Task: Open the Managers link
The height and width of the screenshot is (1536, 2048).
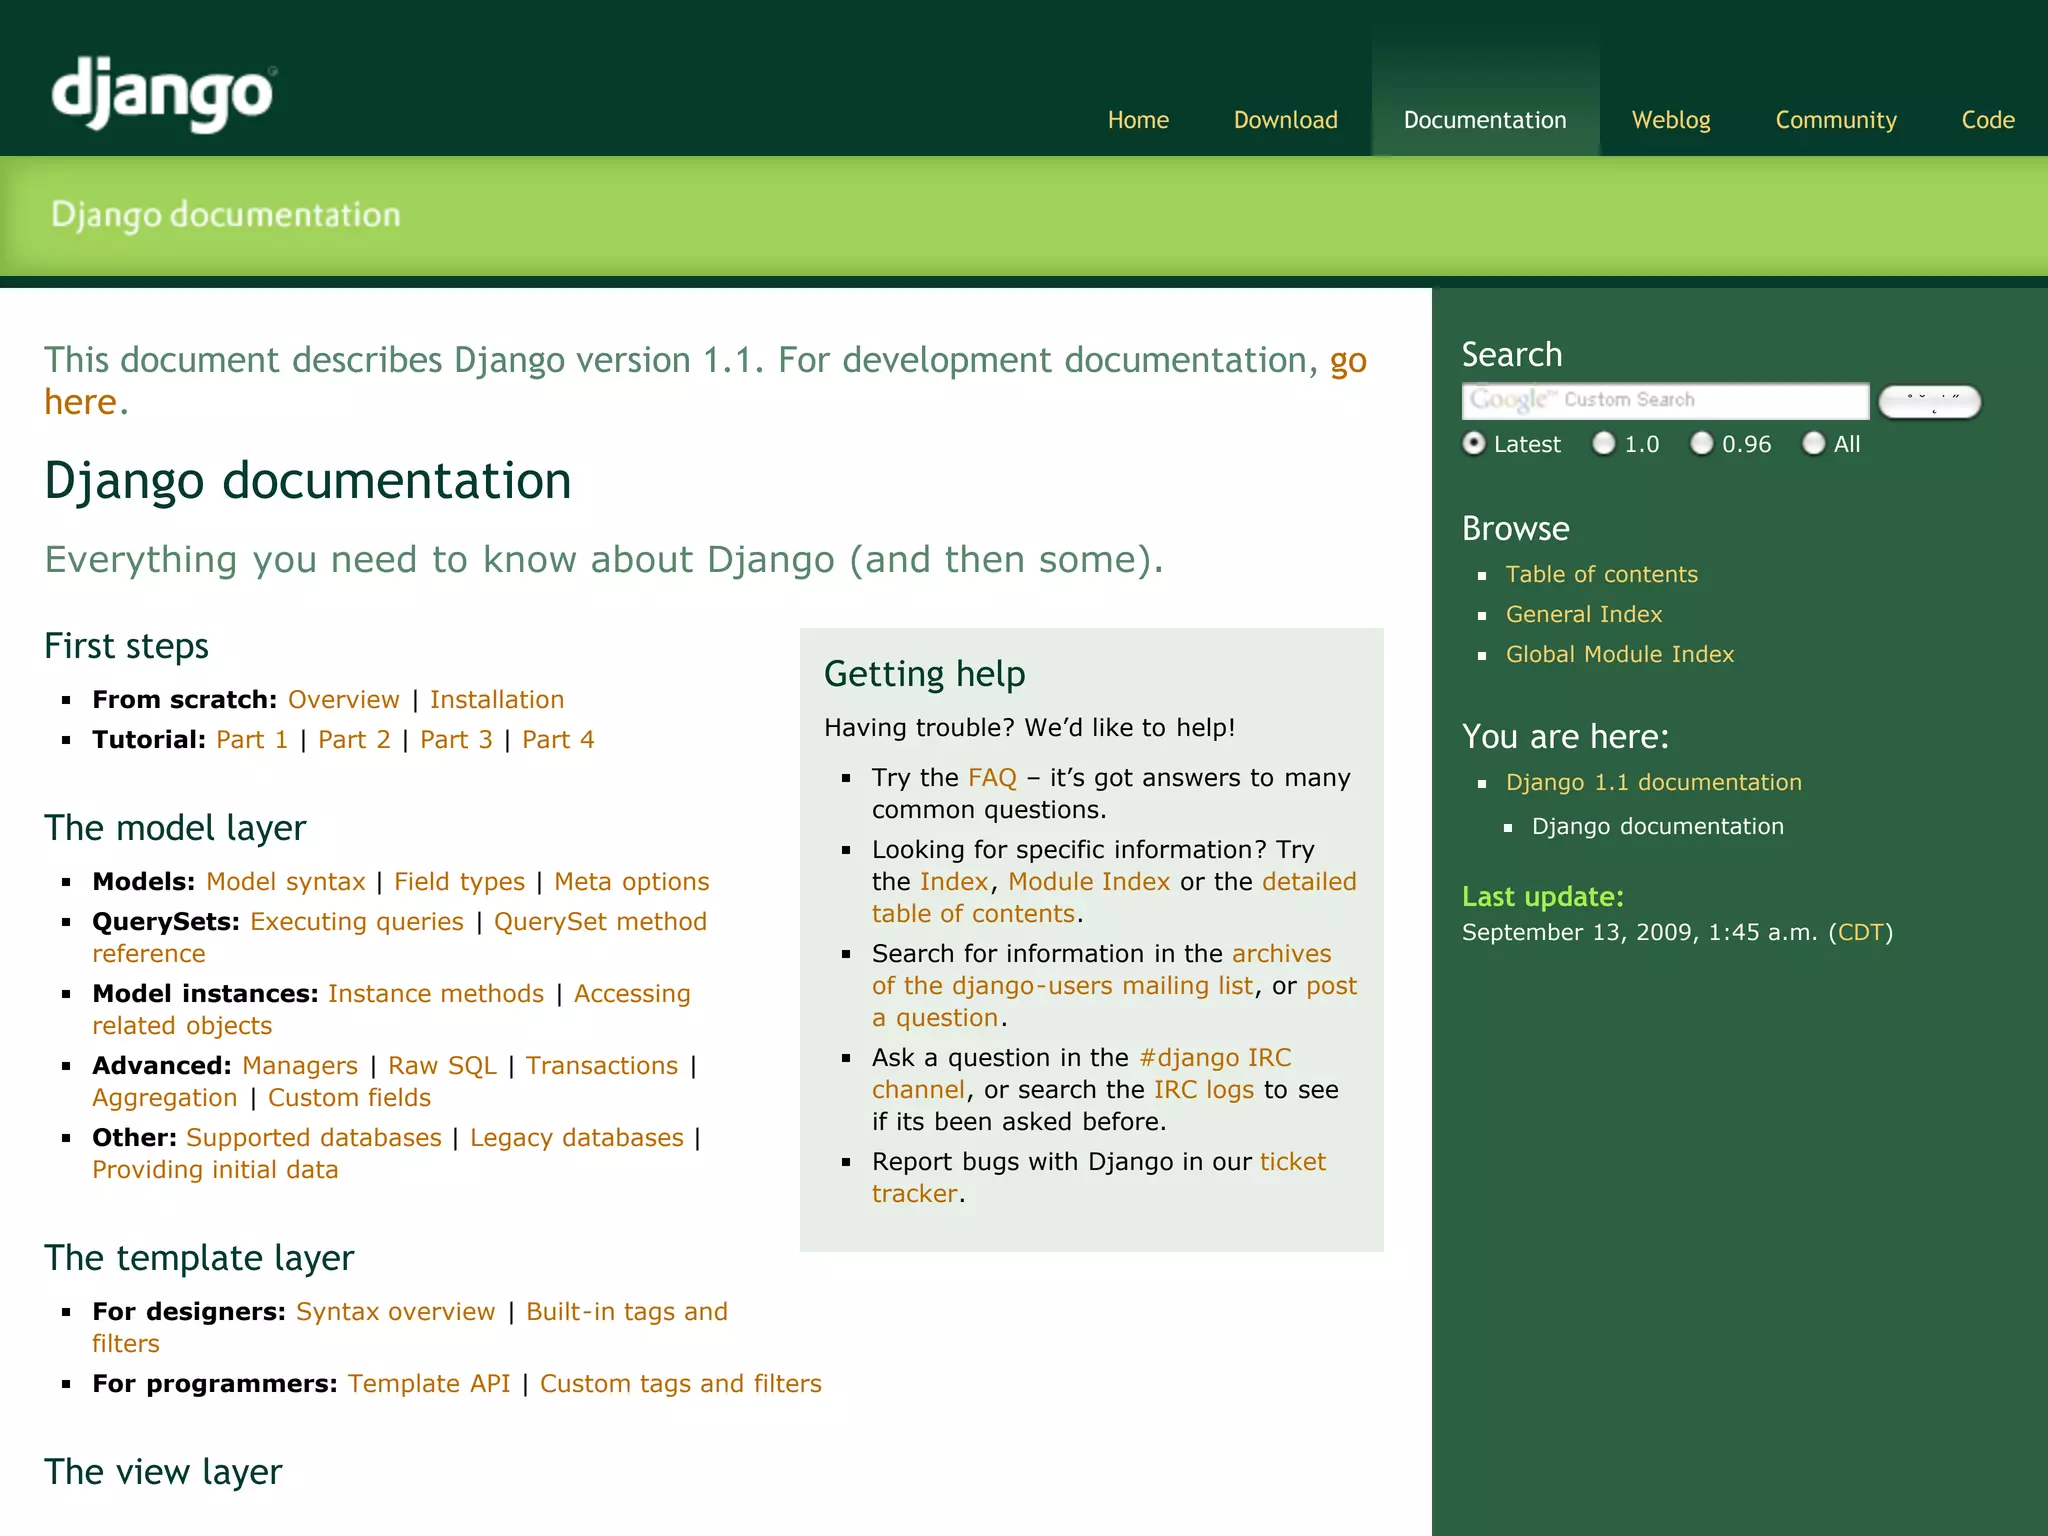Action: coord(300,1065)
